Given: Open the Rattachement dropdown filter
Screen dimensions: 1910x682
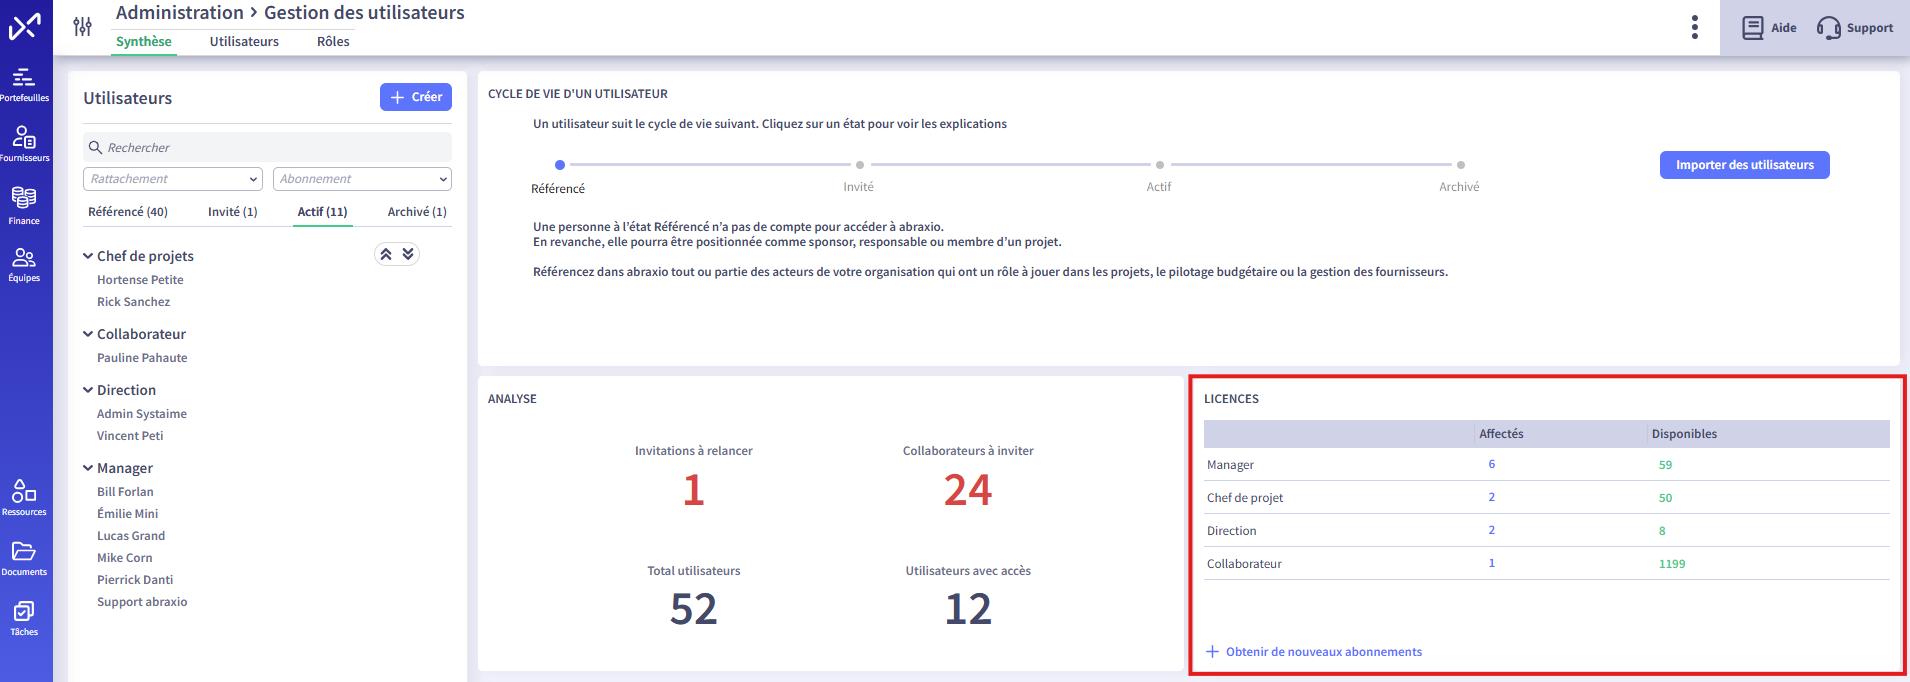Looking at the screenshot, I should (x=172, y=179).
